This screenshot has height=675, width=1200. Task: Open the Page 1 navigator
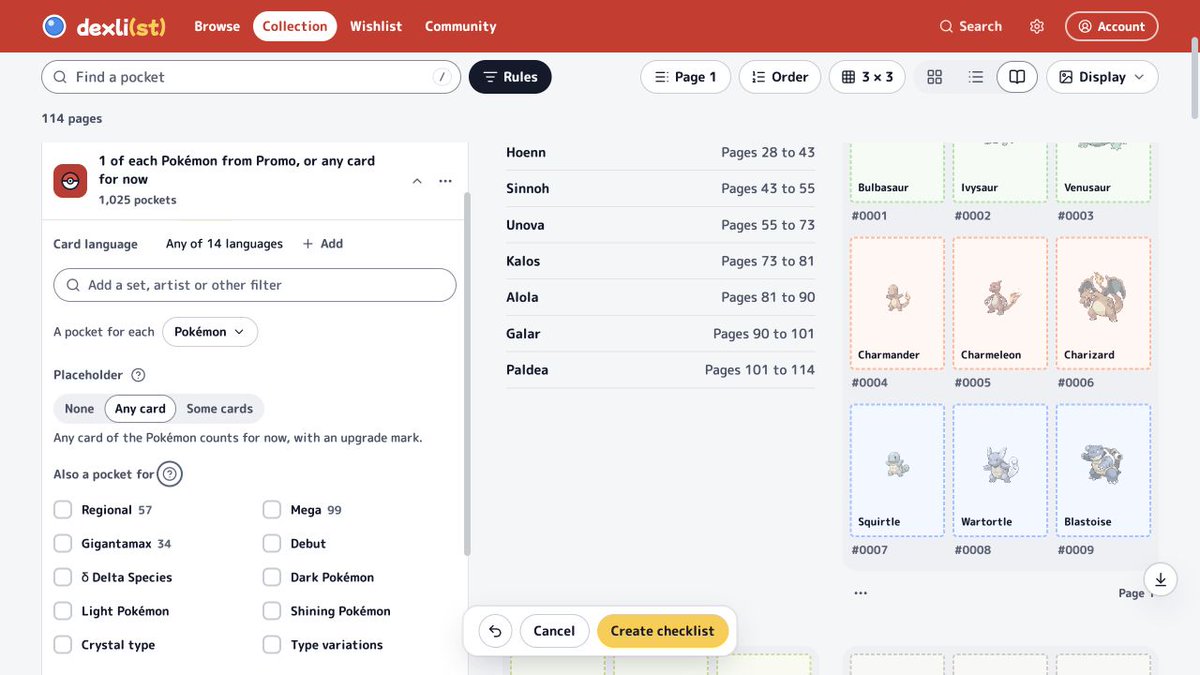tap(685, 77)
